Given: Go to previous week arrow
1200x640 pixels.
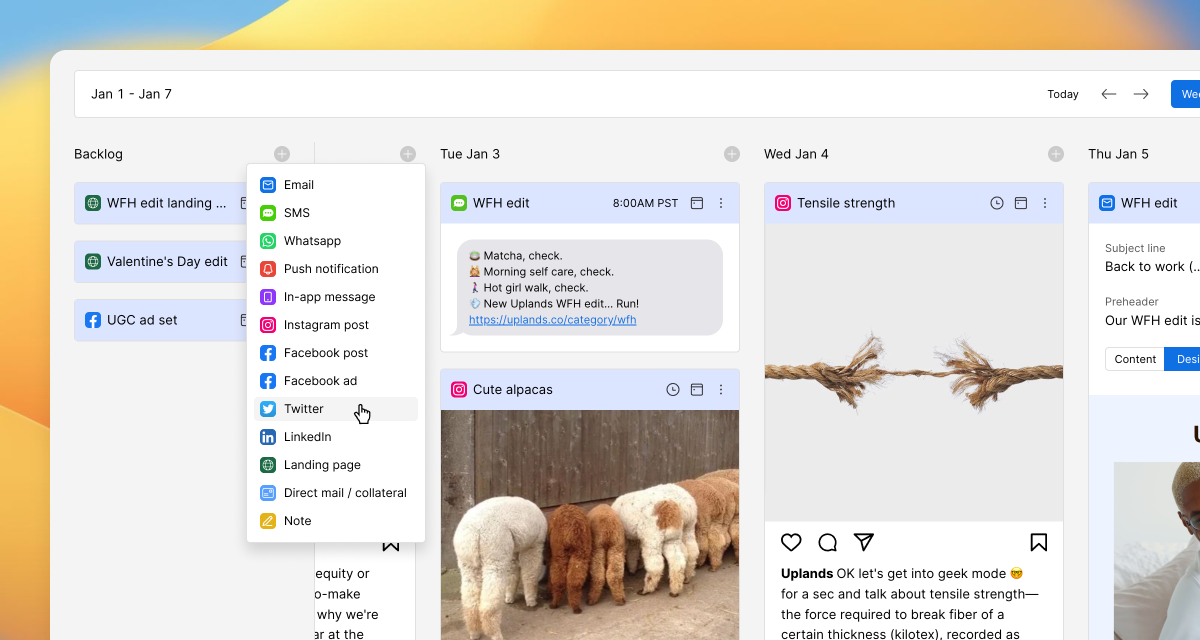Looking at the screenshot, I should click(x=1109, y=94).
